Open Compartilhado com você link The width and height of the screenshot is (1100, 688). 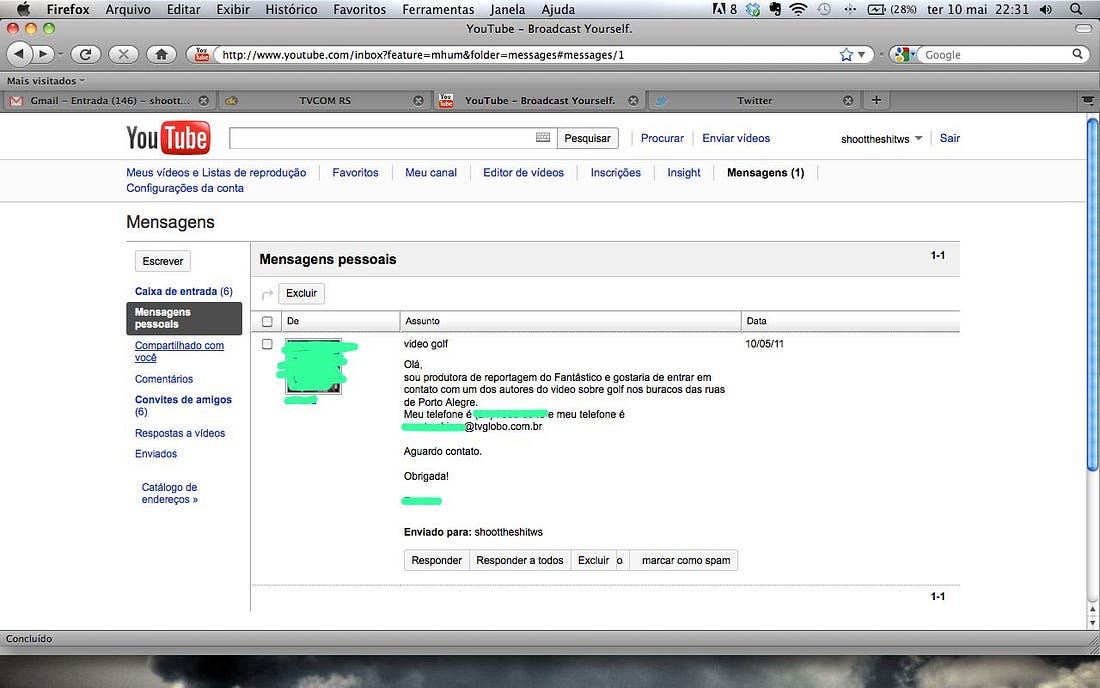pyautogui.click(x=180, y=351)
